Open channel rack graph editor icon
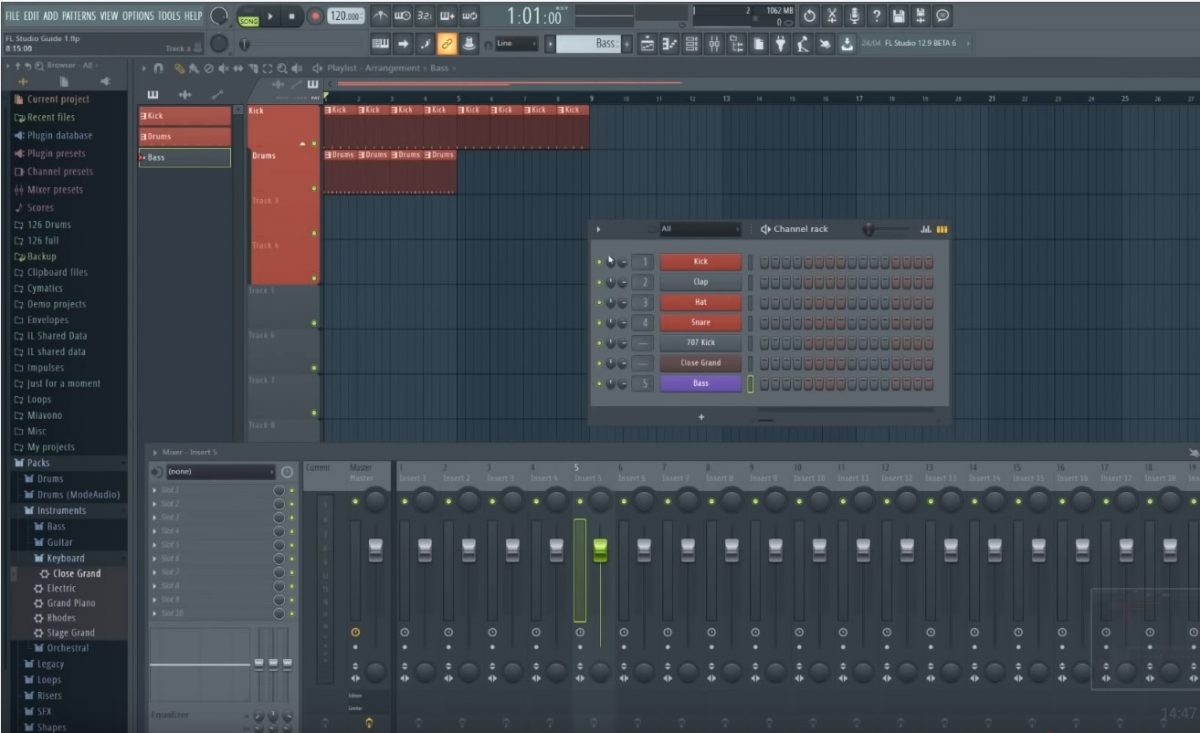Image resolution: width=1200 pixels, height=733 pixels. click(926, 229)
